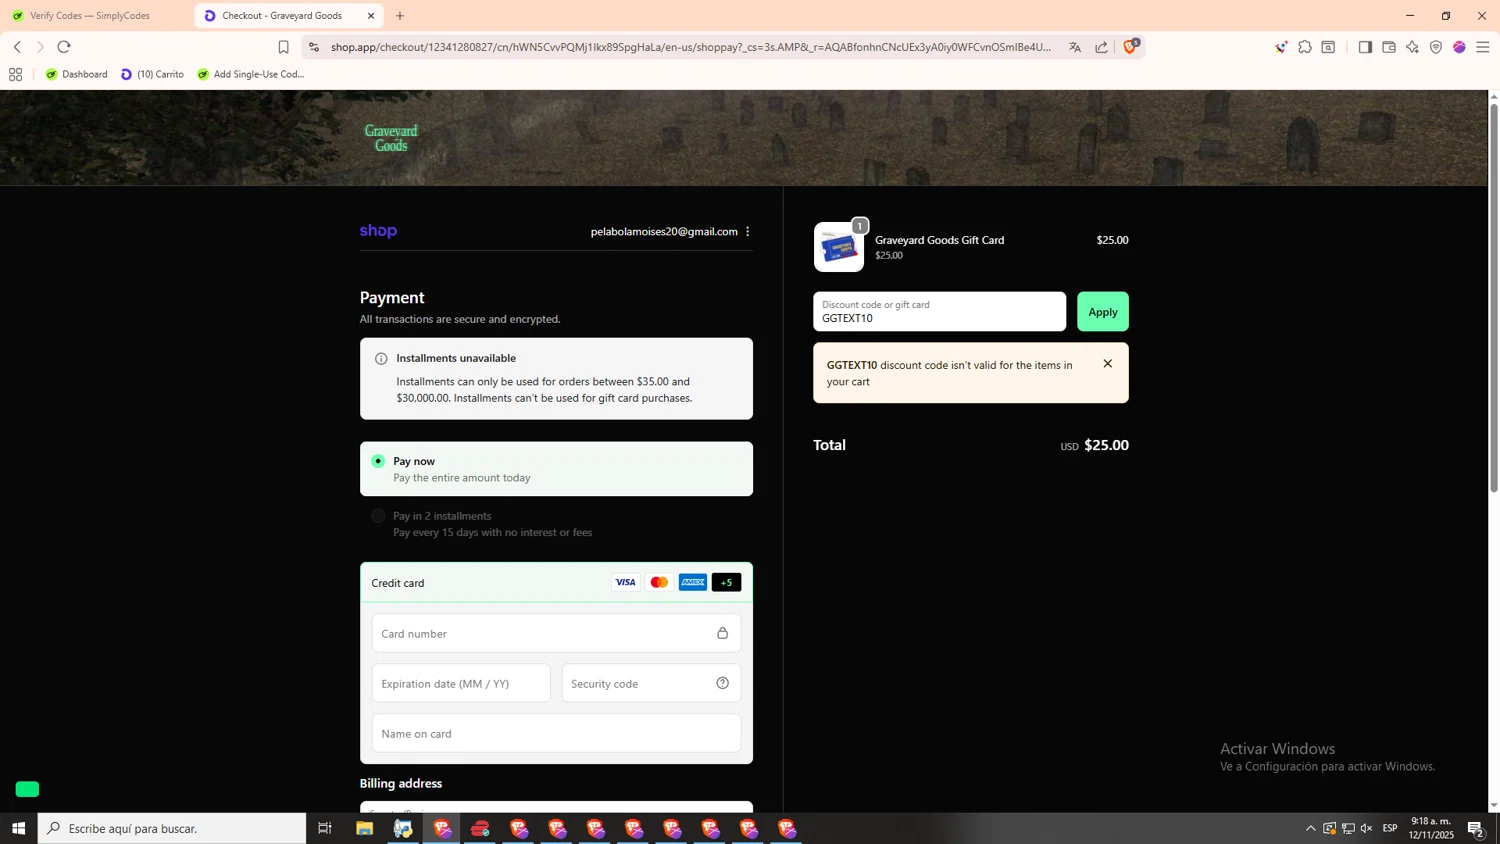The image size is (1500, 844).
Task: Focus the Card number field
Action: click(556, 633)
